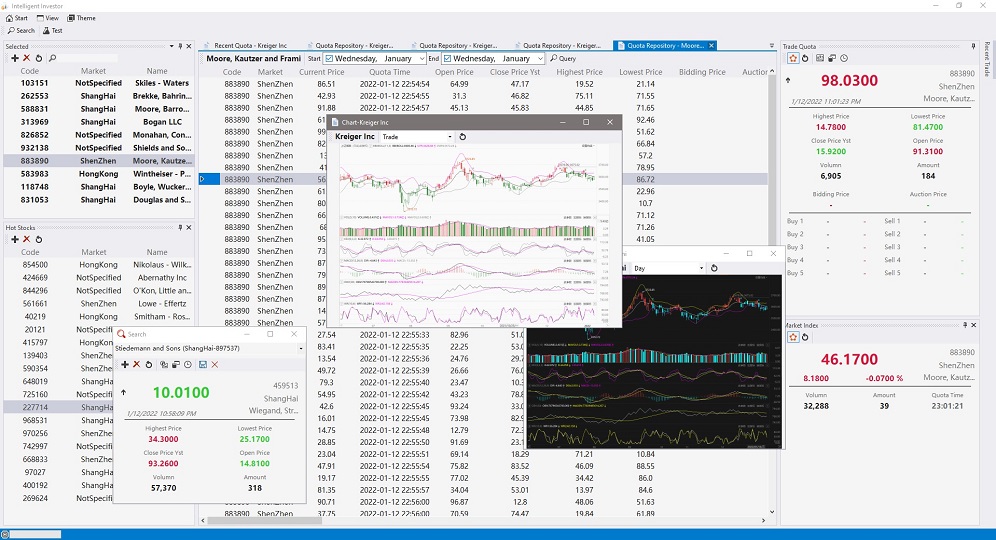Image resolution: width=996 pixels, height=540 pixels.
Task: Toggle the End date checkbox
Action: 447,58
